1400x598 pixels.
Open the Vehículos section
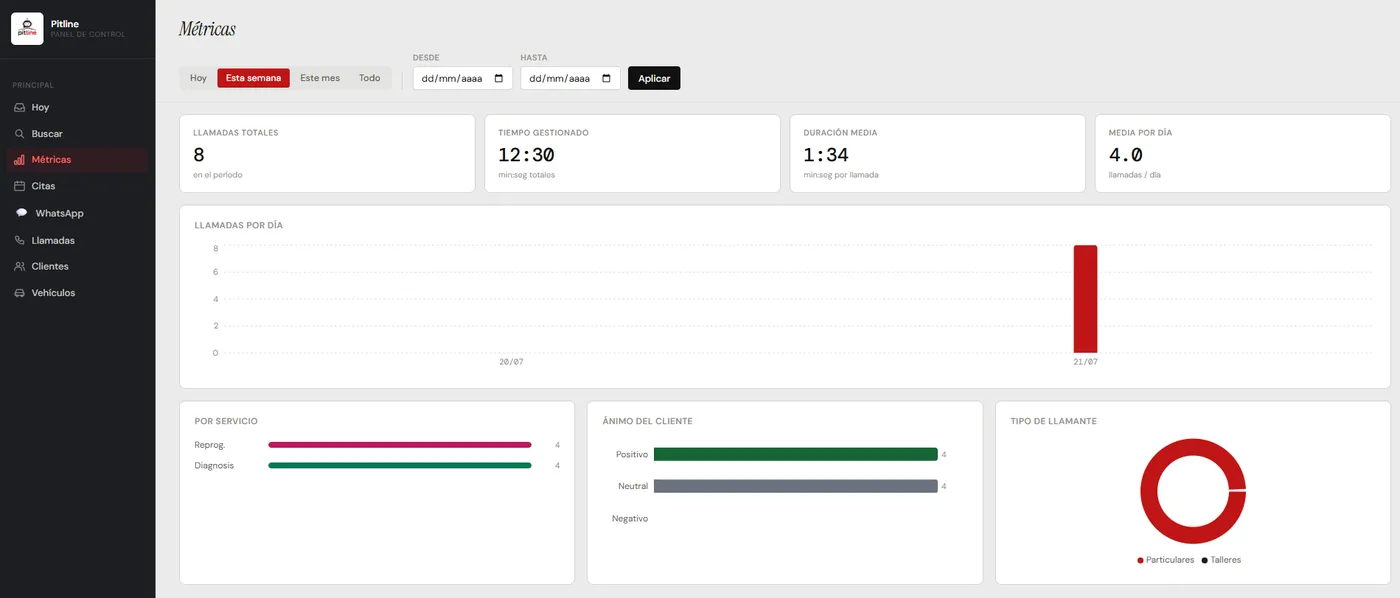pyautogui.click(x=78, y=293)
